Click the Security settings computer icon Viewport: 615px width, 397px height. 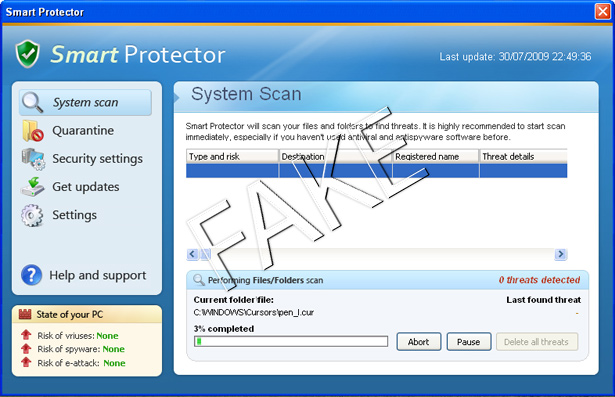click(x=33, y=159)
